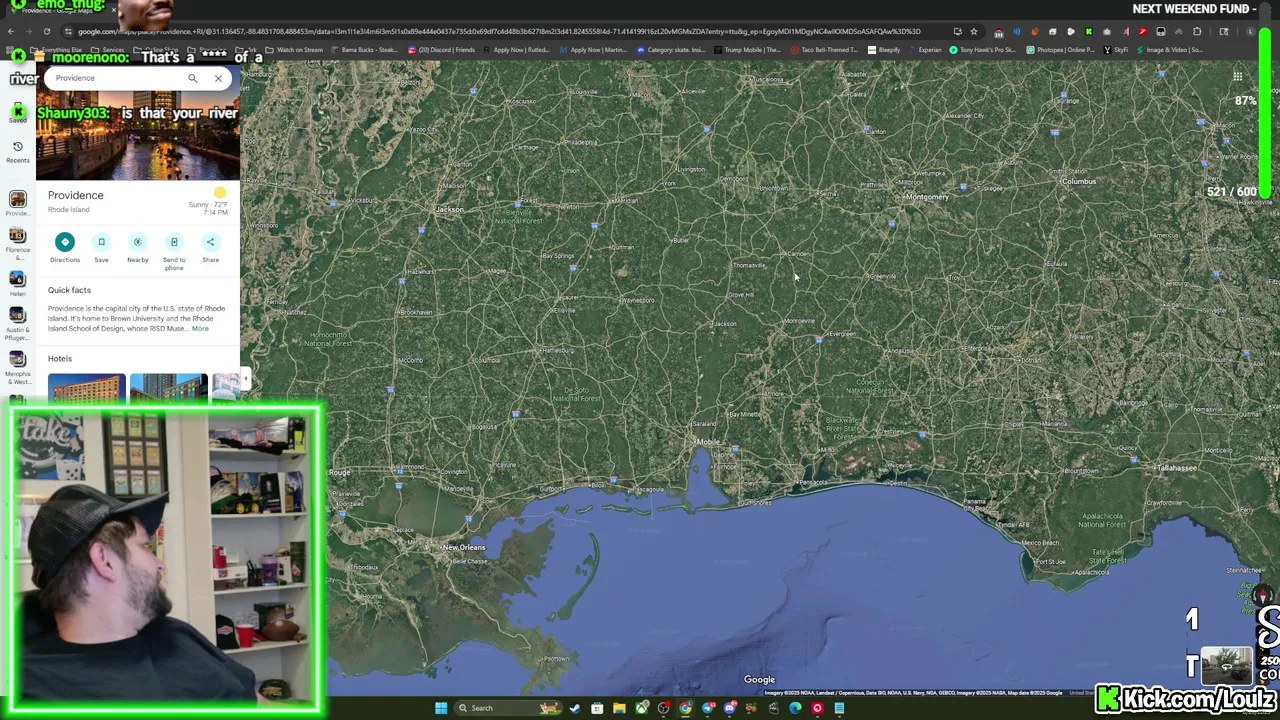1280x720 pixels.
Task: Open the Everything Else bookmarks folder
Action: 56,50
